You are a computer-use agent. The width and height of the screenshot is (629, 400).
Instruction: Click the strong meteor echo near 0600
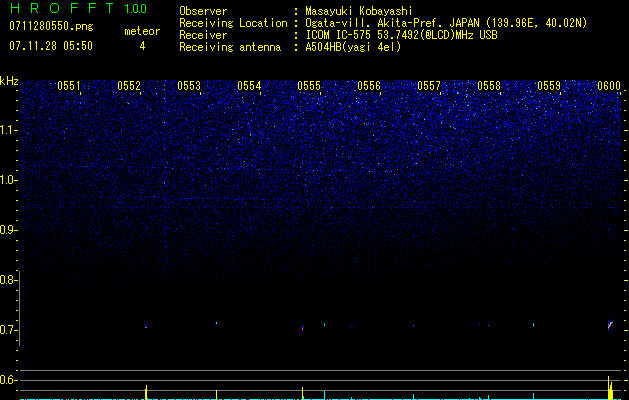point(610,324)
